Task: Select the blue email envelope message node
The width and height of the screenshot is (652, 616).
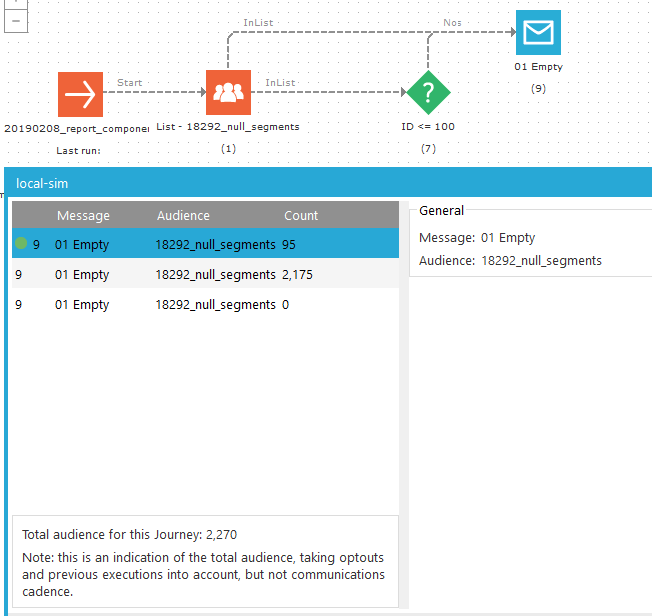Action: click(538, 32)
